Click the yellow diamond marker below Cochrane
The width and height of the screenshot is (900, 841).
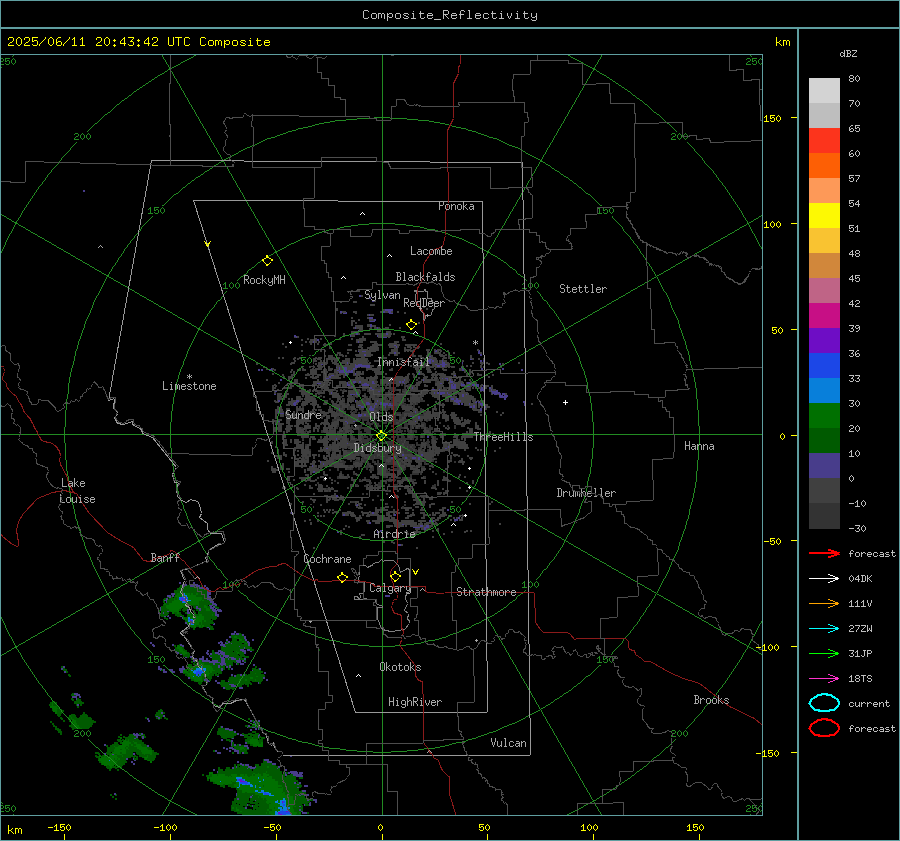coord(342,577)
